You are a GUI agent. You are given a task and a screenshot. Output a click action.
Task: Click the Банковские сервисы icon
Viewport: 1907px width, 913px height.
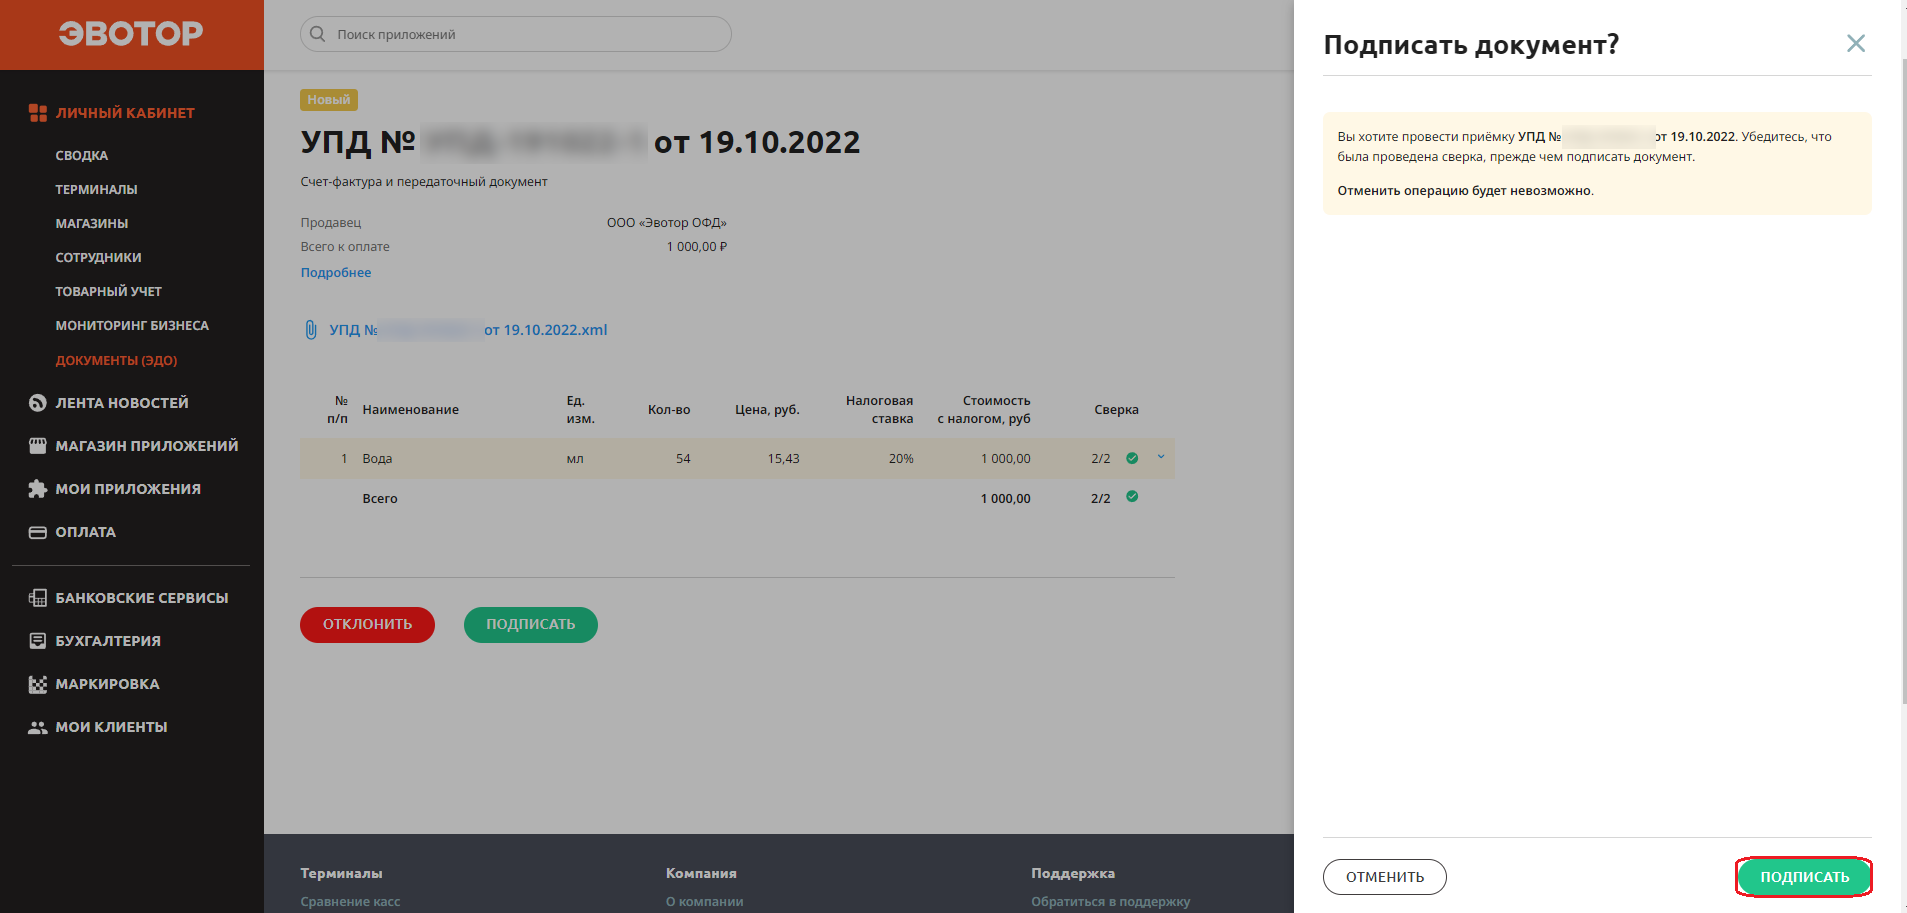coord(38,598)
